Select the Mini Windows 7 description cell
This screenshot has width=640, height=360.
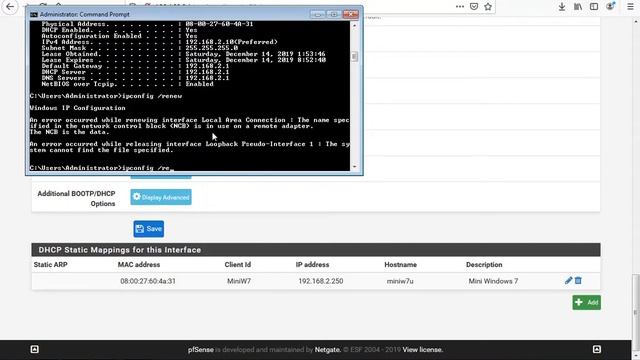coord(493,281)
